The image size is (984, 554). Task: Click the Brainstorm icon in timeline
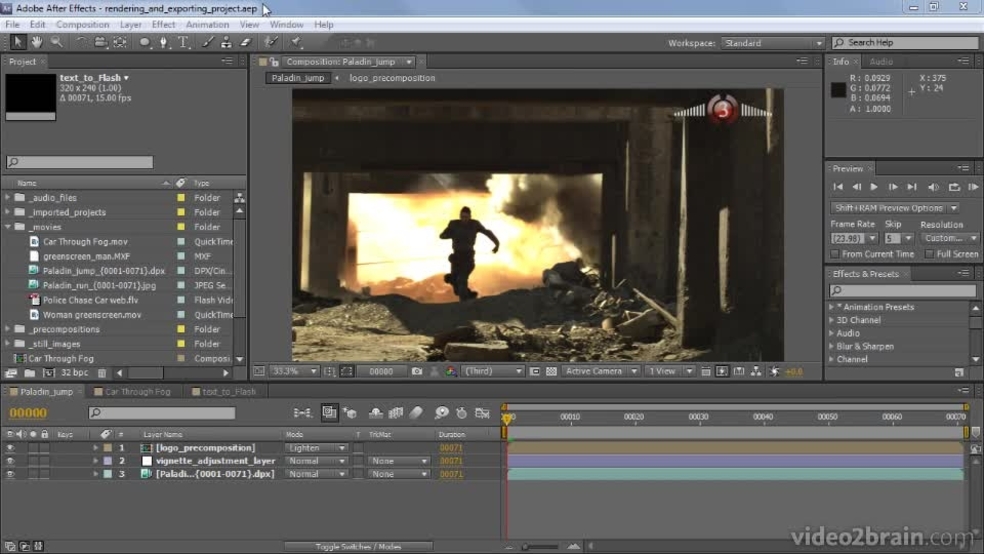click(442, 412)
